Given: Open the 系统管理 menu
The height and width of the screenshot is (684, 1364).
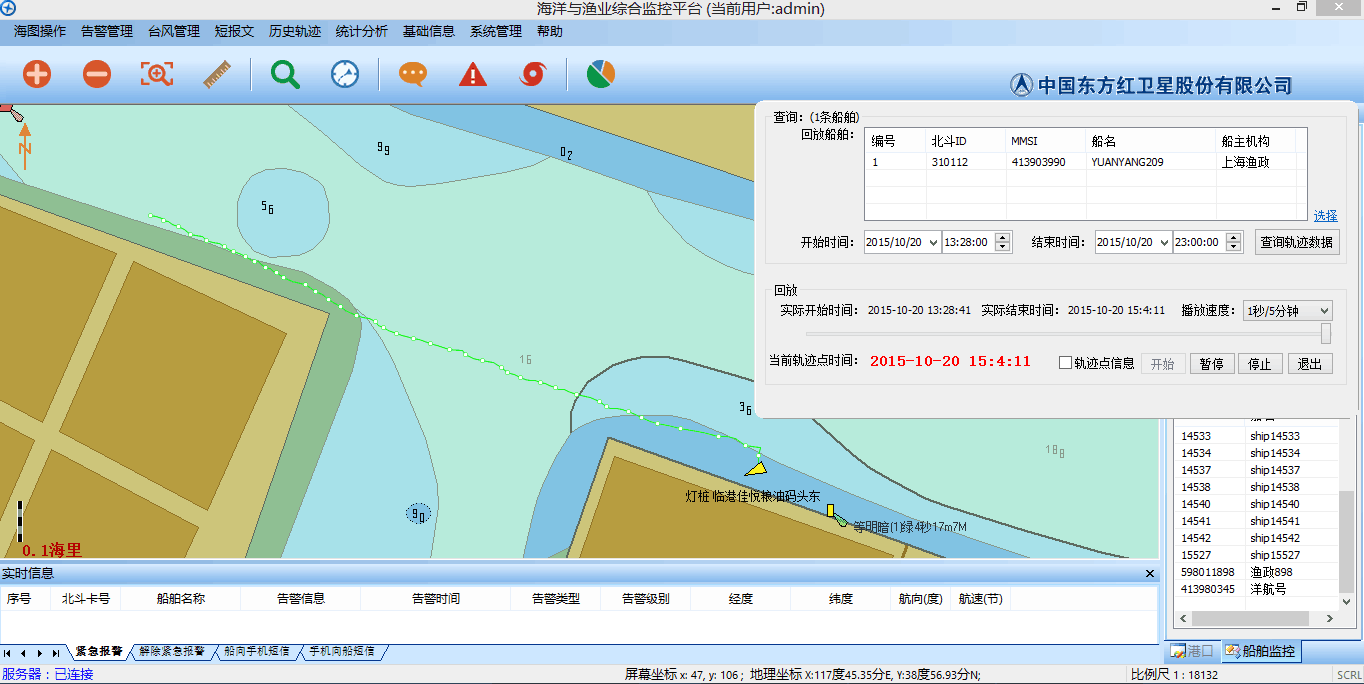Looking at the screenshot, I should [496, 31].
